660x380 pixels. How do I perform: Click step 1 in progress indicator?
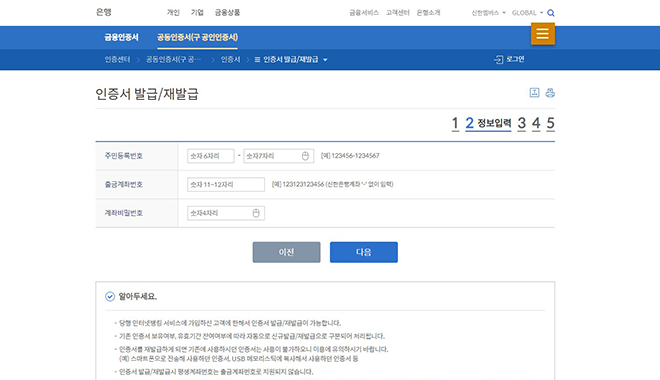(455, 123)
